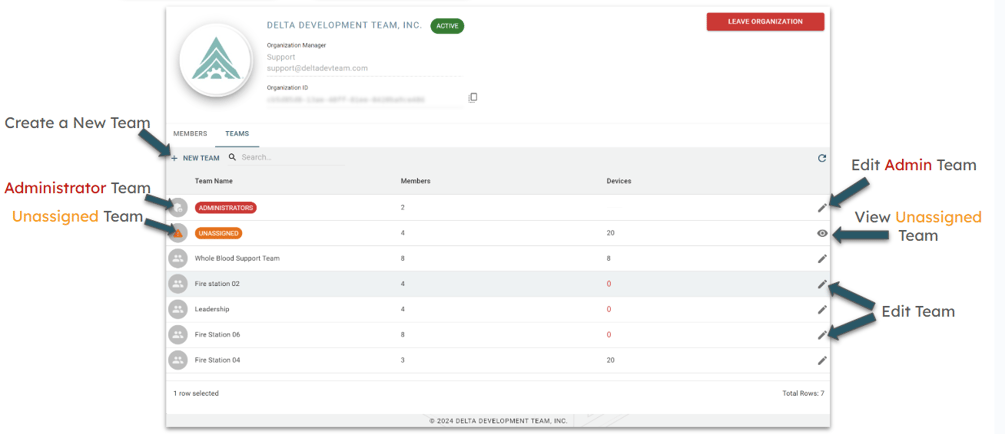This screenshot has height=434, width=1005.
Task: Select the Whole Blood Support Team name
Action: coord(237,258)
